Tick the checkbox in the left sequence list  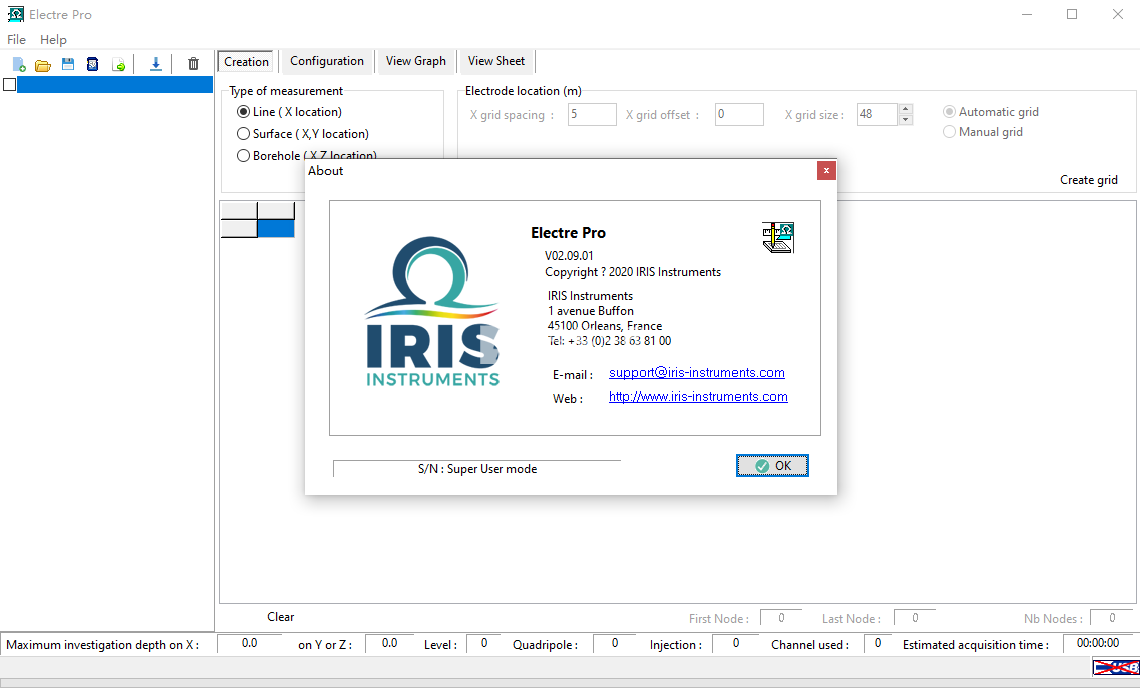10,85
